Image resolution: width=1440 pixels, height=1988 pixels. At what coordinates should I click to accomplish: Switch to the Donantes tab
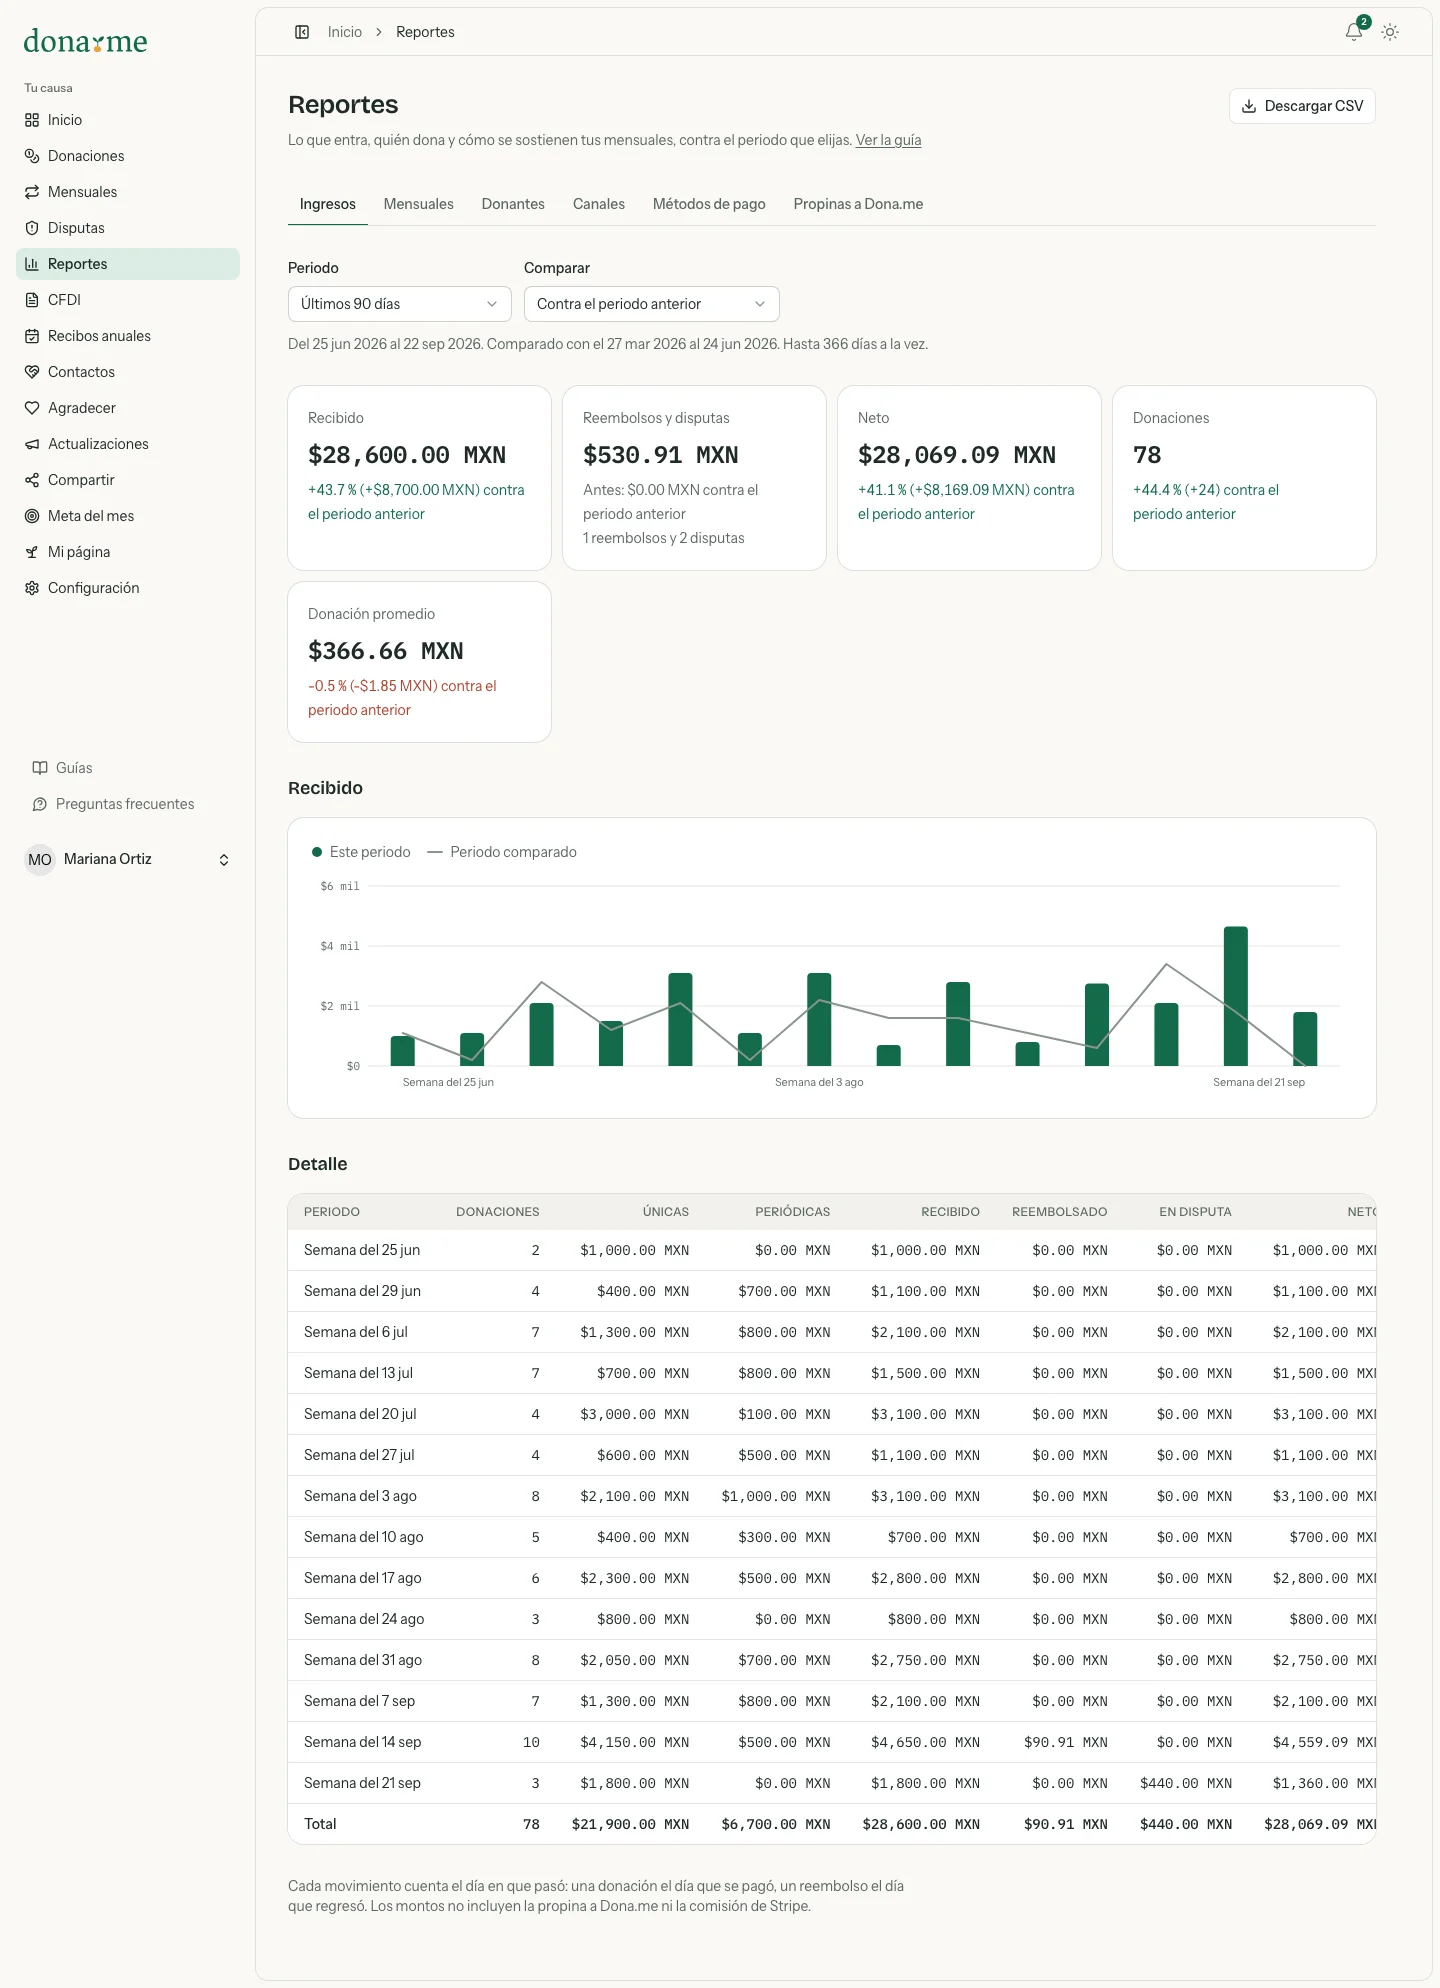click(513, 204)
